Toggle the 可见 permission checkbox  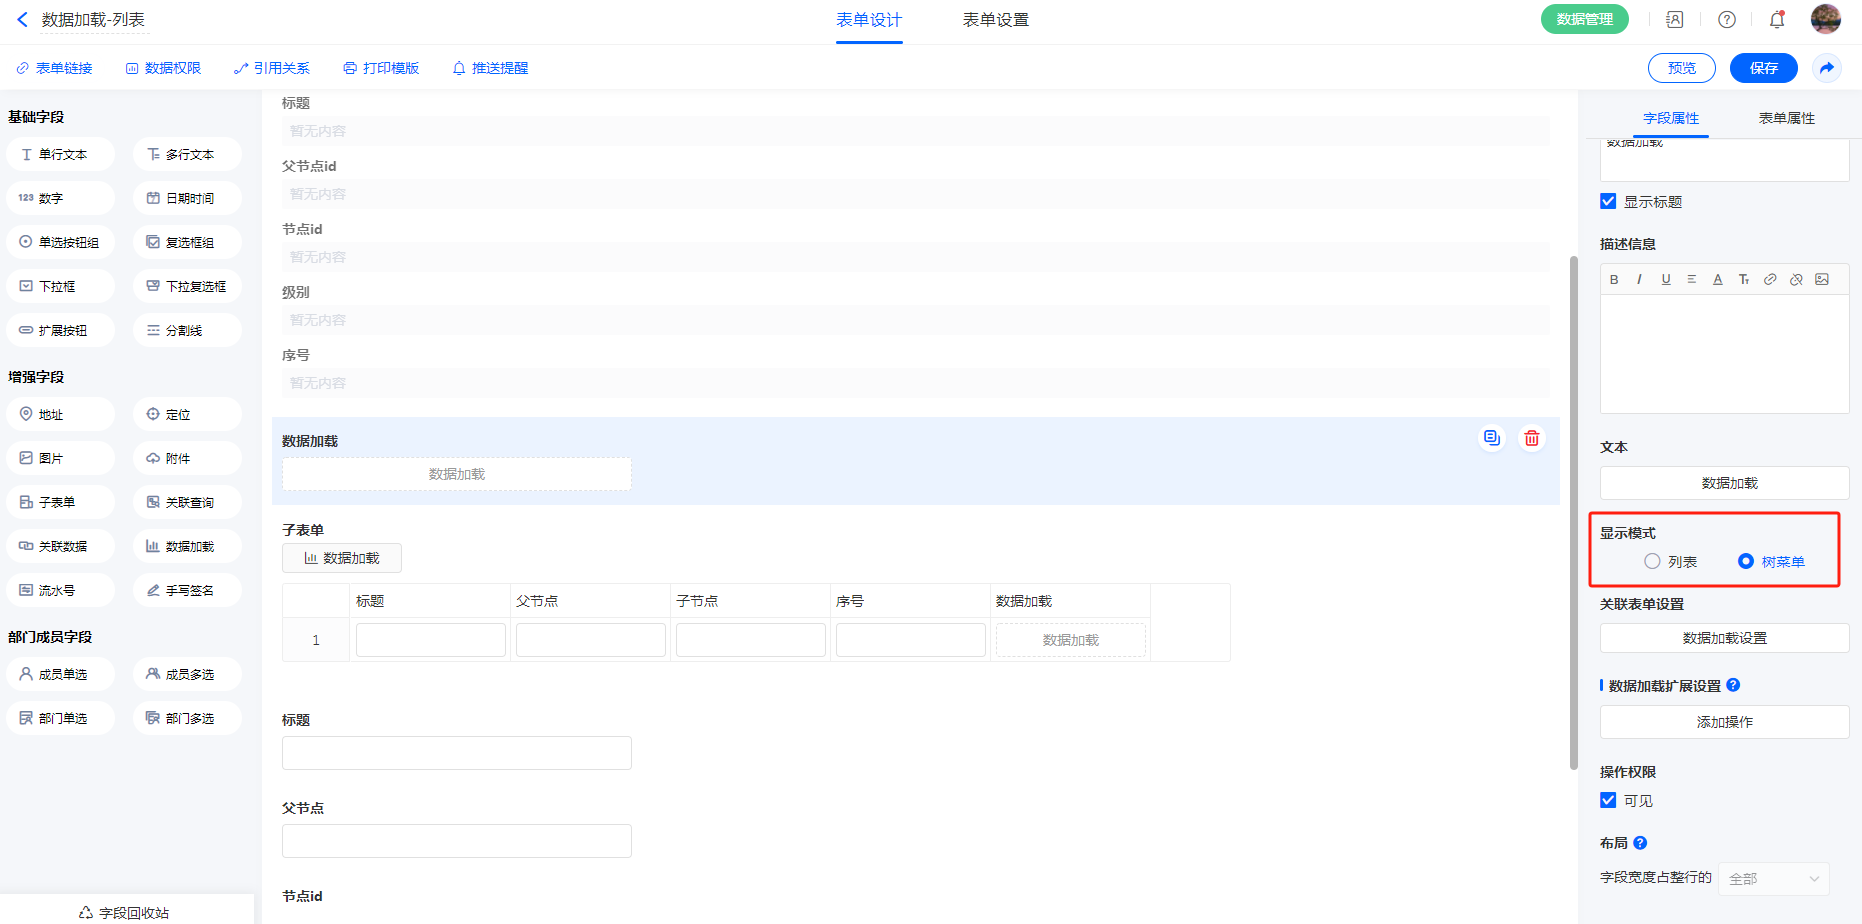tap(1608, 800)
